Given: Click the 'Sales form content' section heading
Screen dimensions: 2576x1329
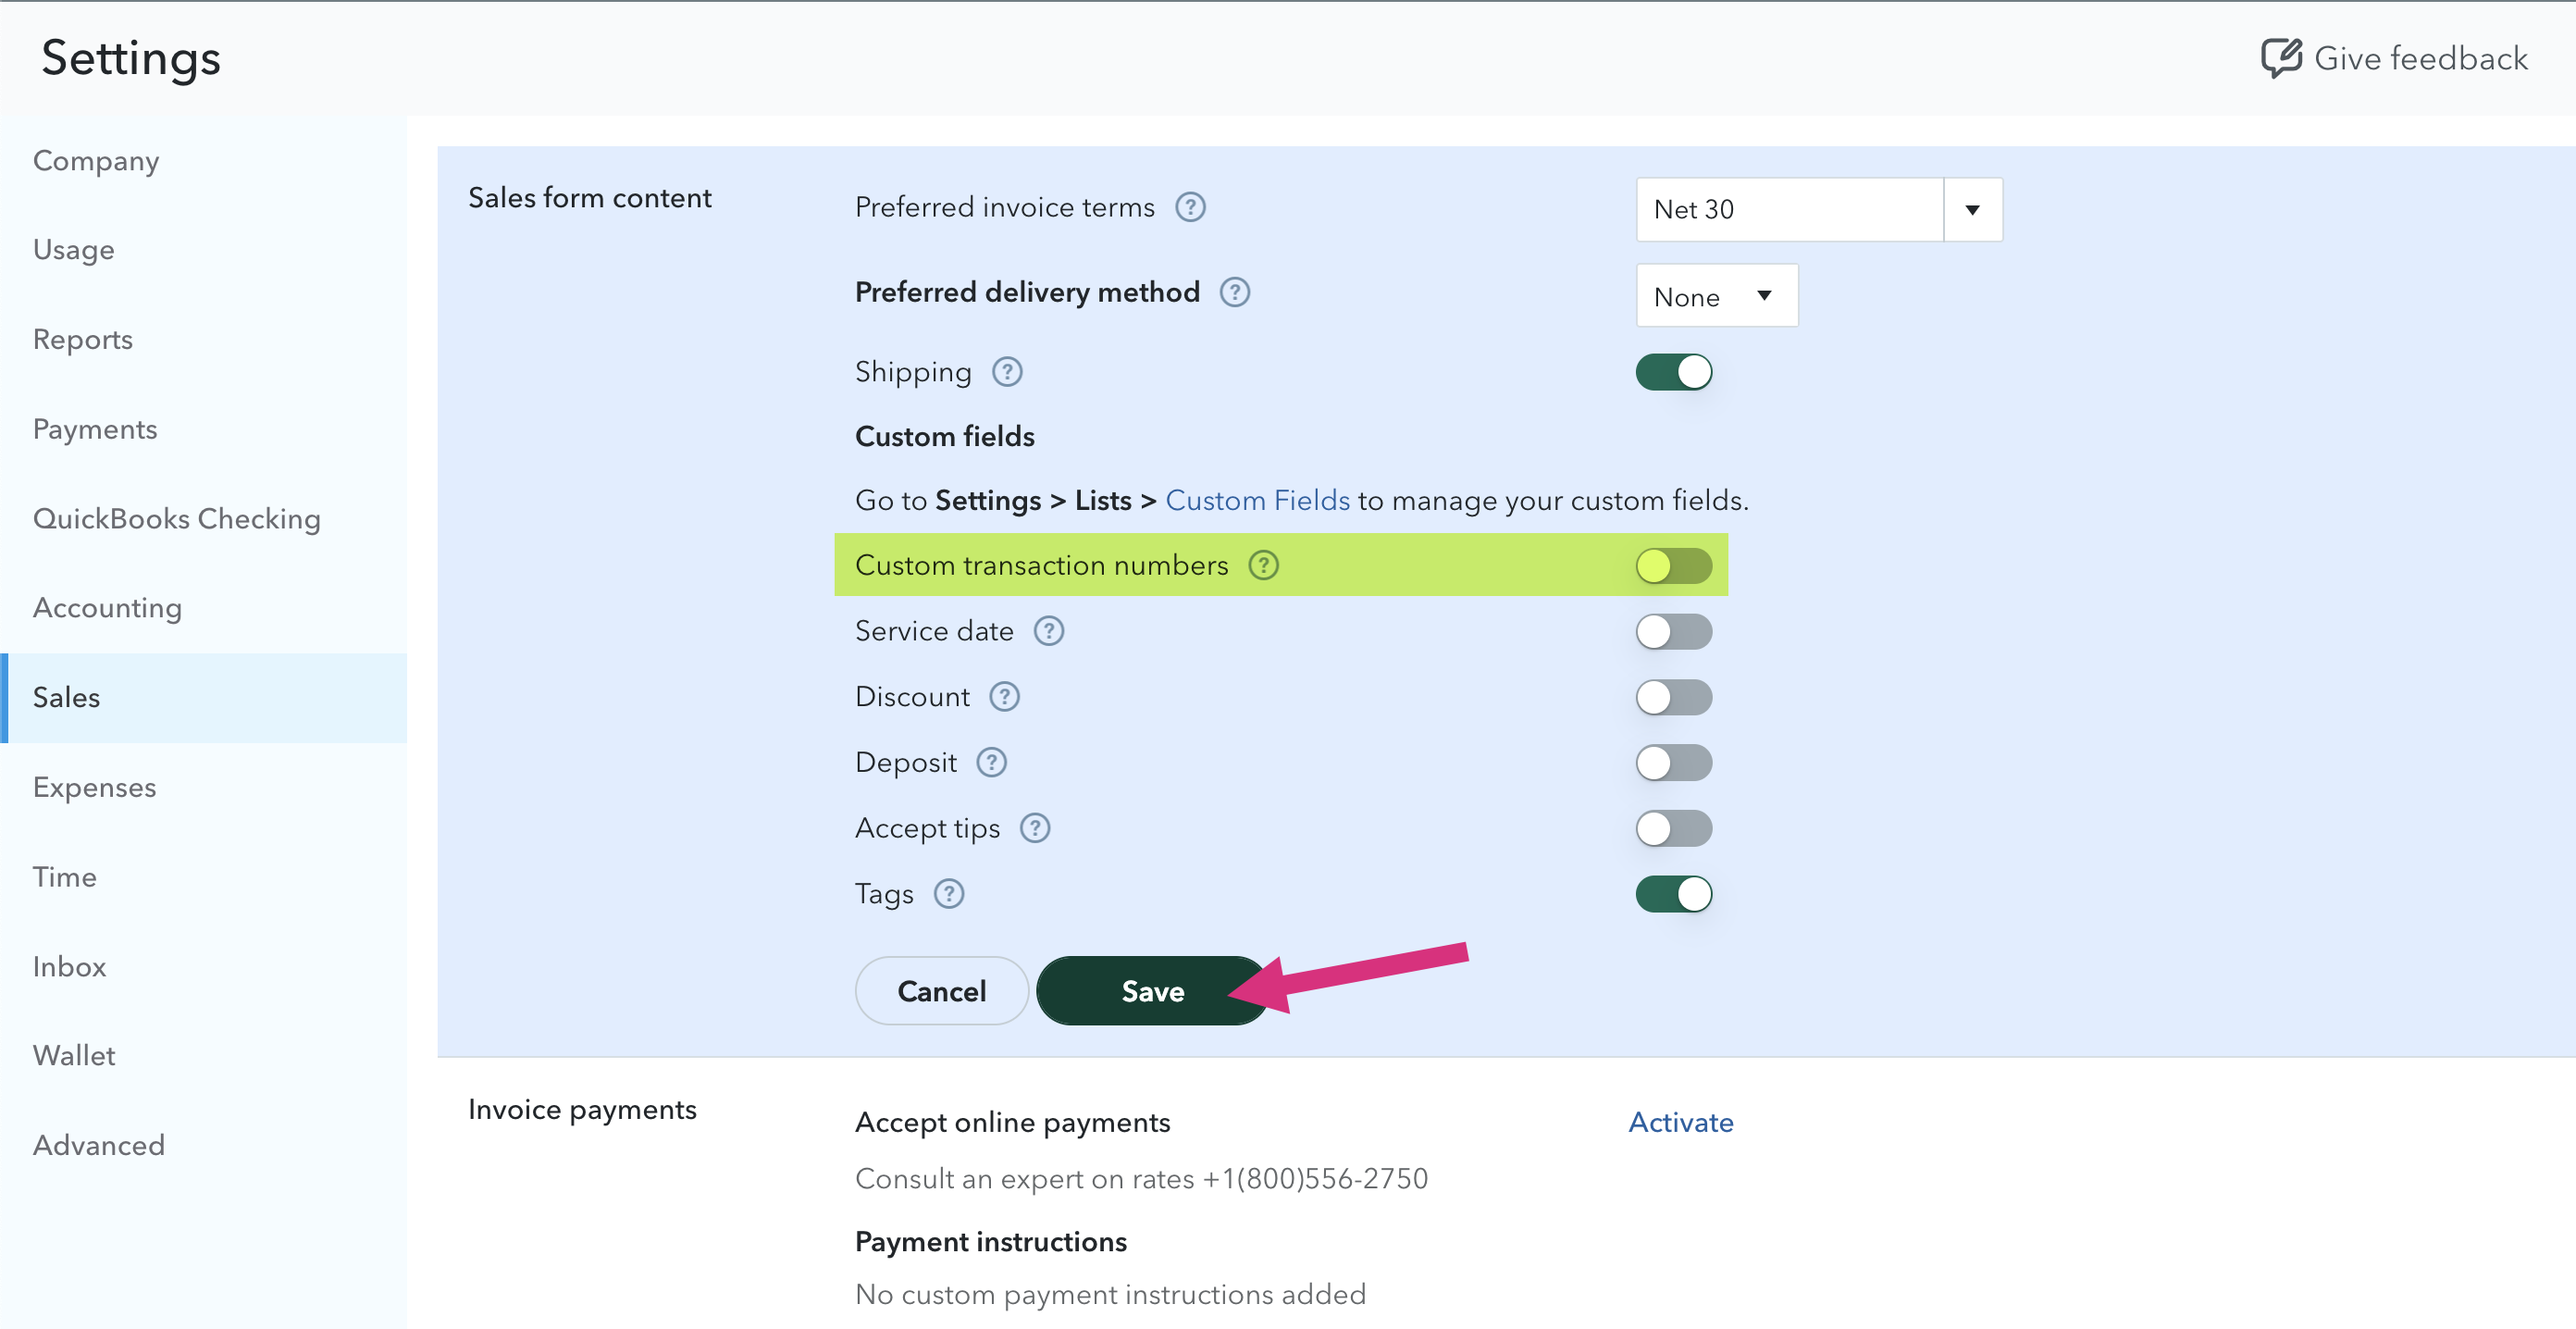Looking at the screenshot, I should click(590, 197).
